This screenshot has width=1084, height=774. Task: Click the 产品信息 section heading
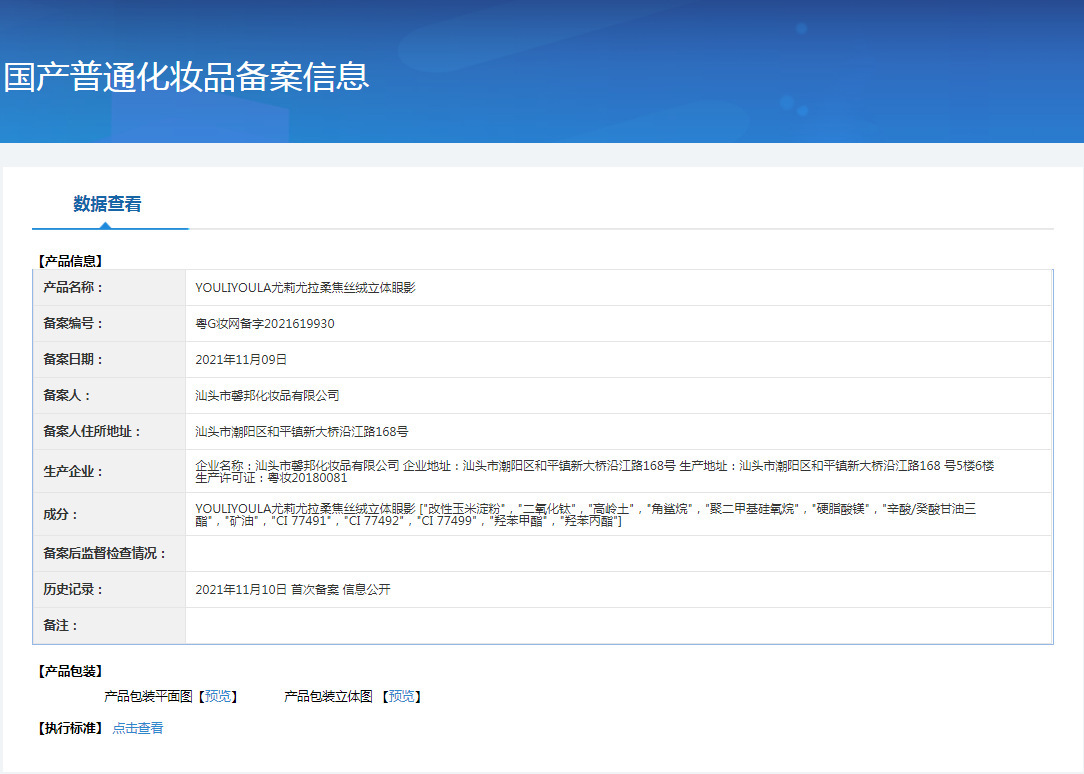tap(71, 261)
